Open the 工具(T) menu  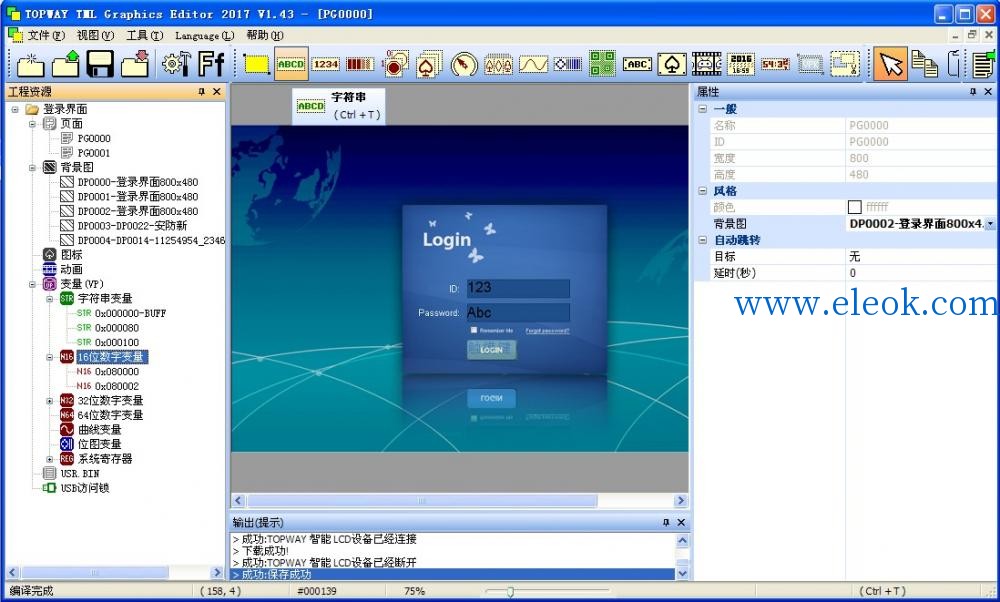[x=145, y=36]
